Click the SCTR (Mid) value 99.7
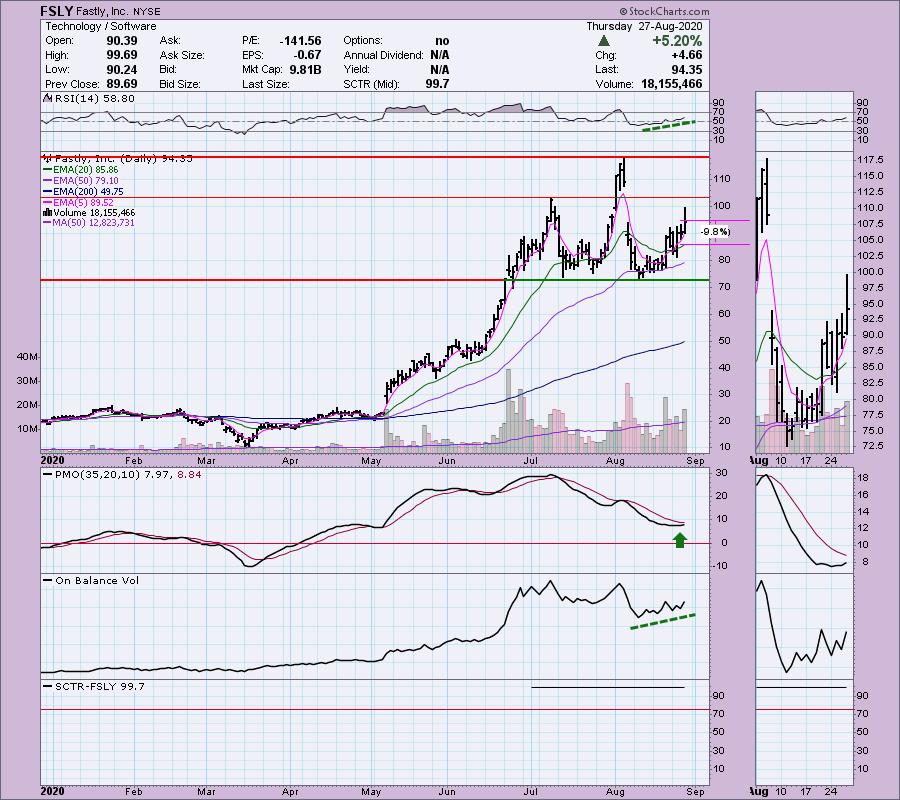Screen dimensions: 900x800 (438, 84)
